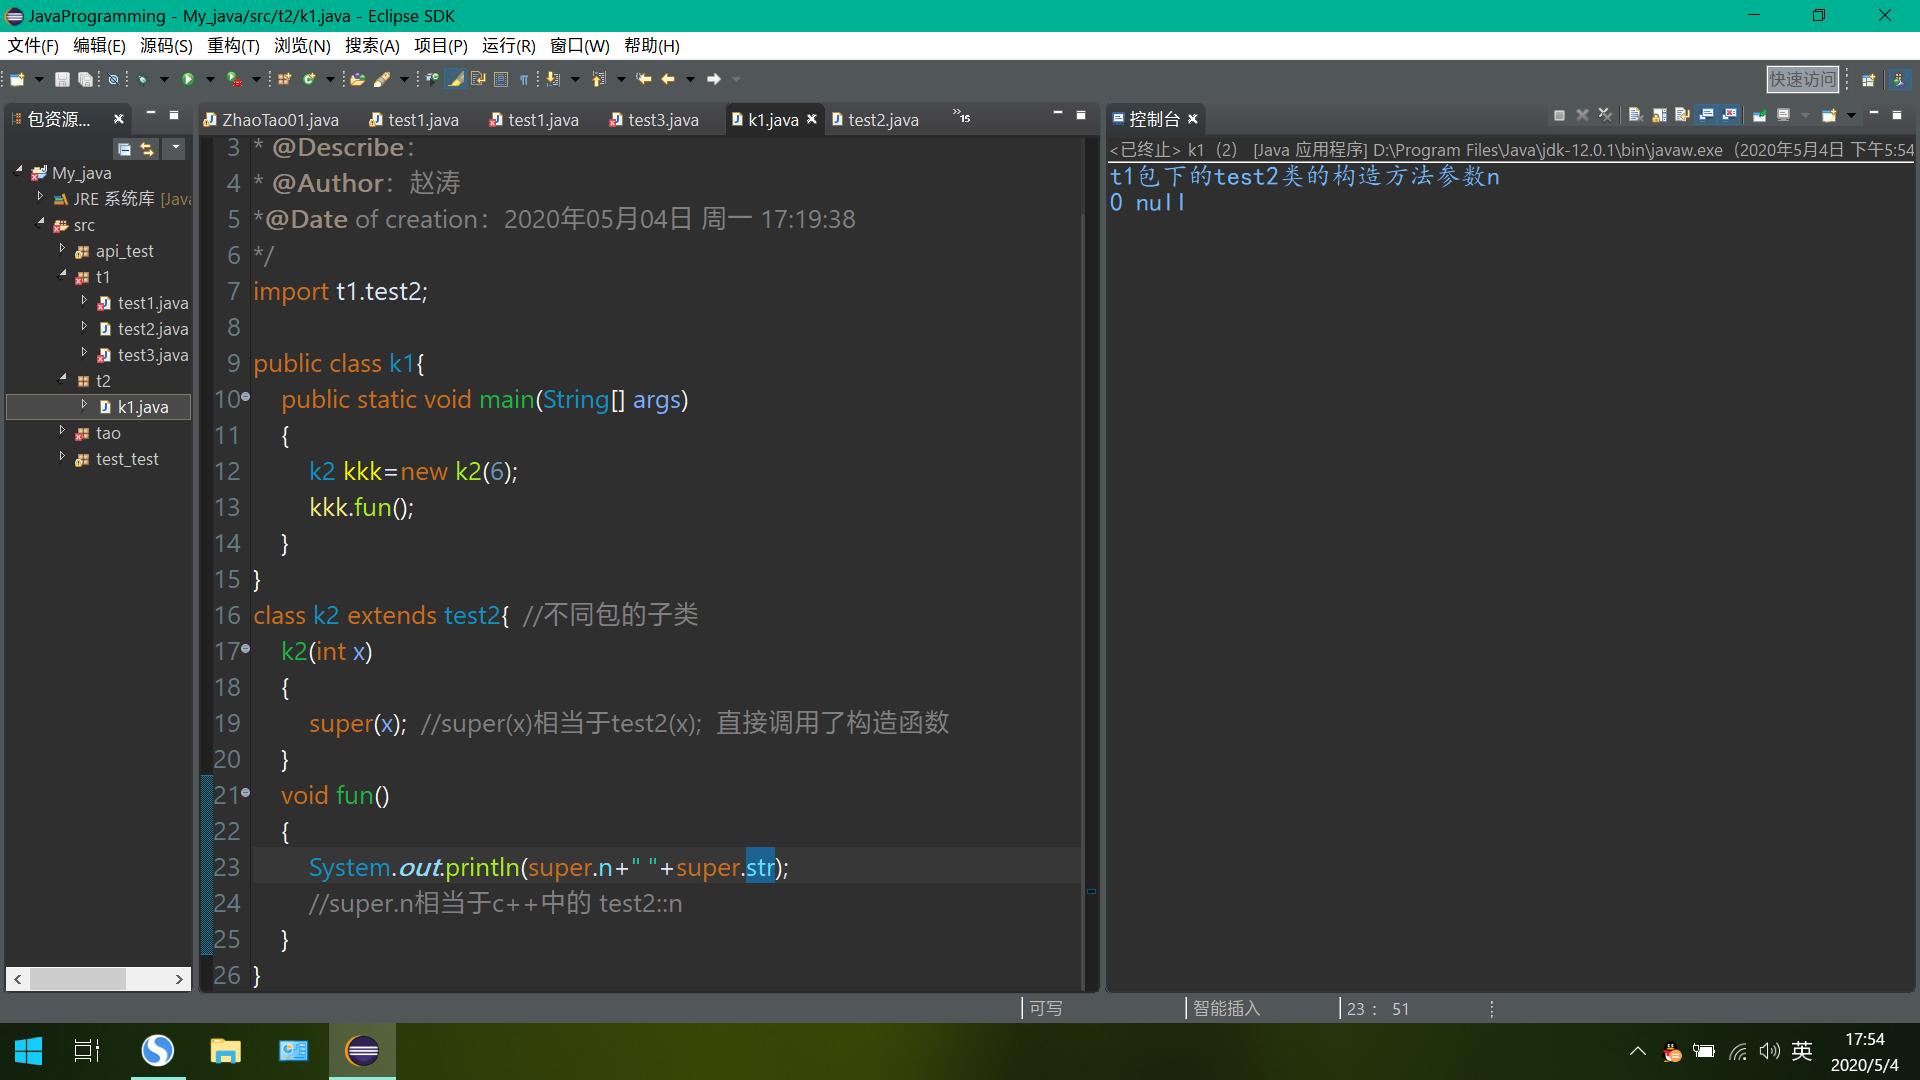
Task: Click the Previous Annotation arrow icon
Action: (x=598, y=79)
